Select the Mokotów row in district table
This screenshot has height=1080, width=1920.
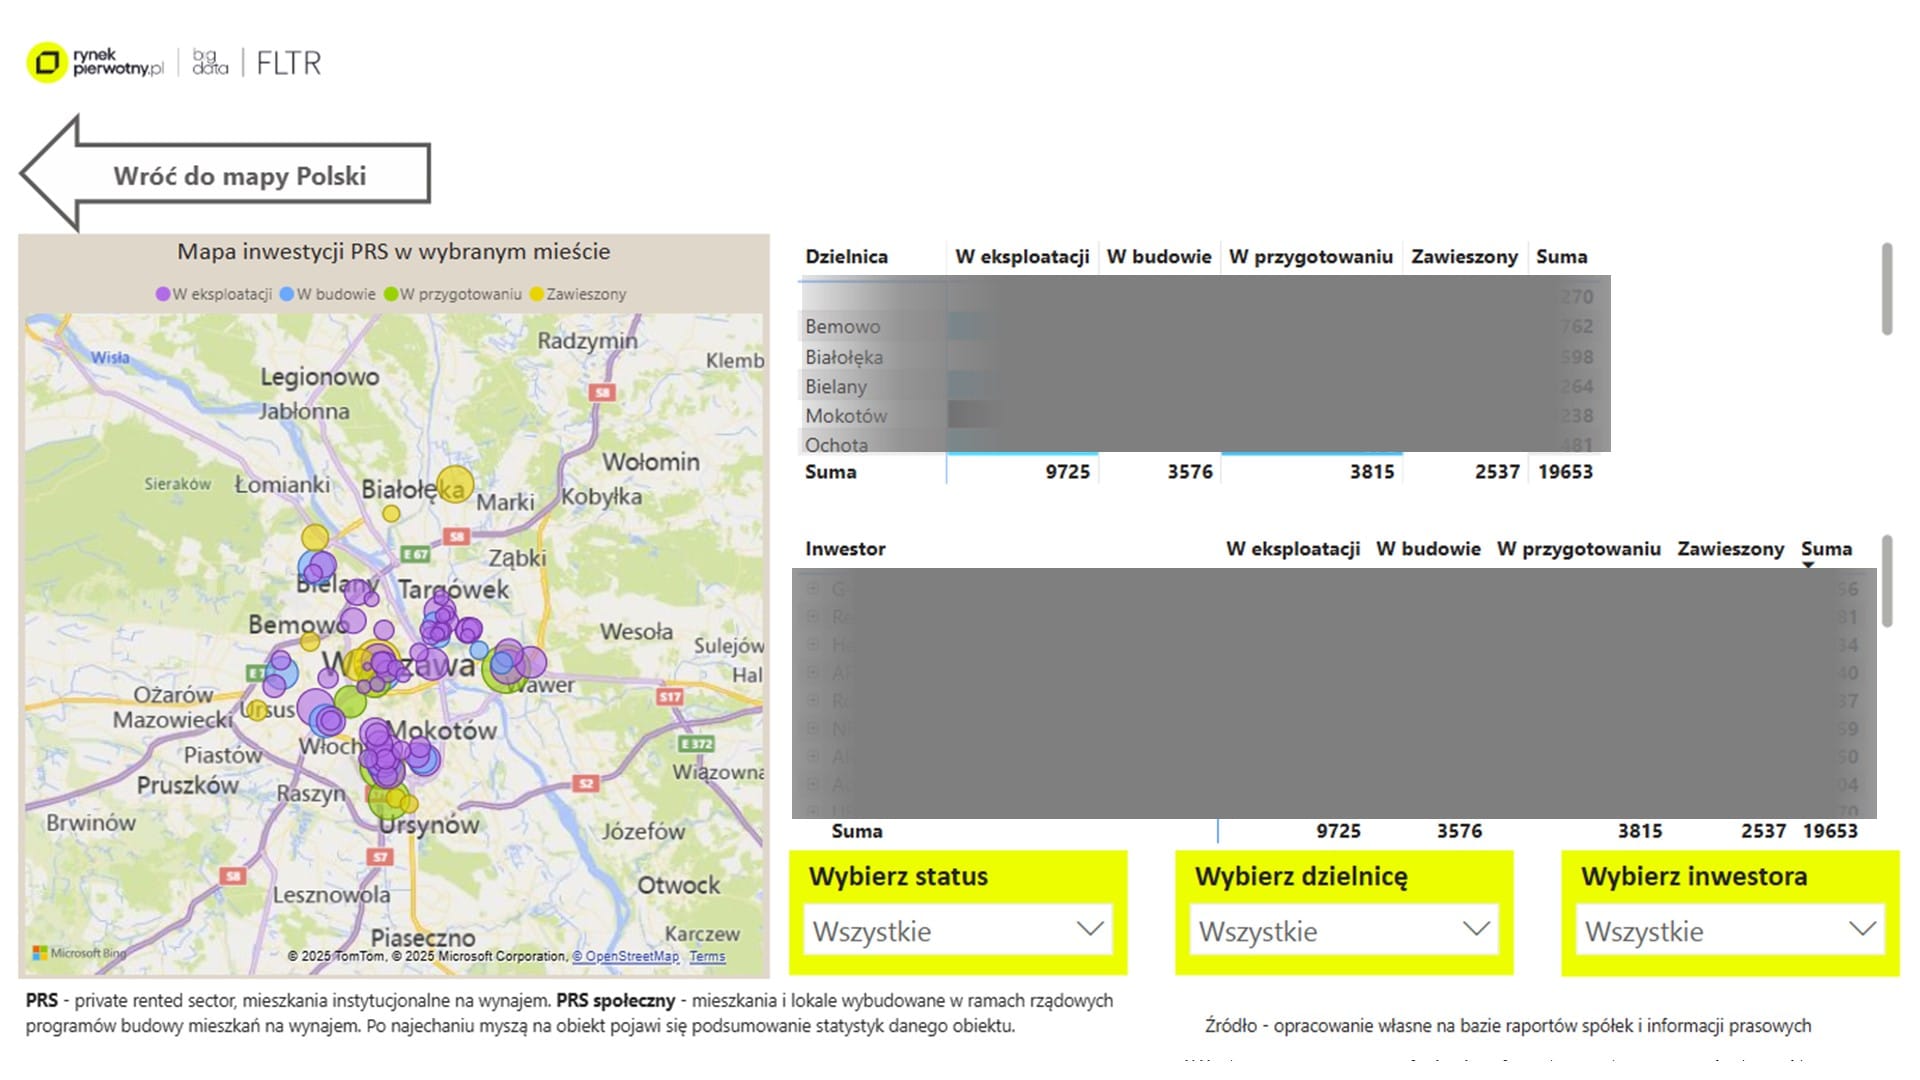pyautogui.click(x=846, y=415)
